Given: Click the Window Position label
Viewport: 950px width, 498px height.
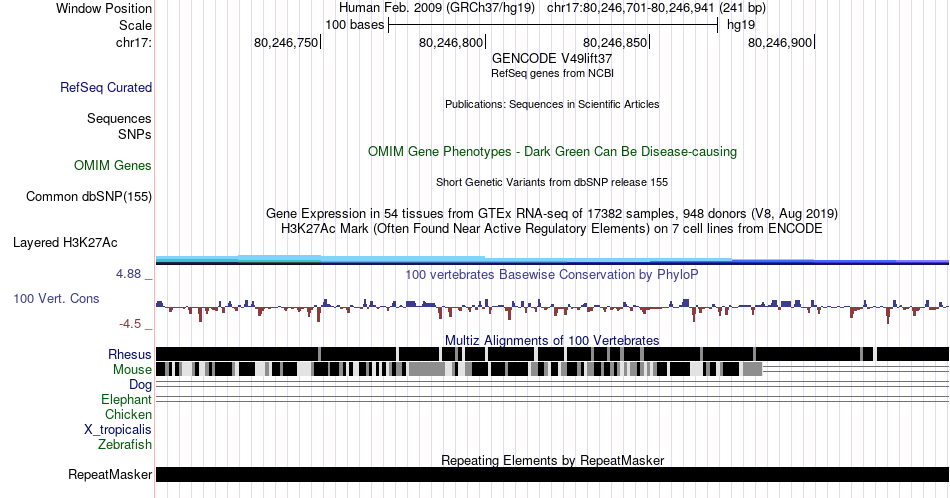Looking at the screenshot, I should coord(104,8).
